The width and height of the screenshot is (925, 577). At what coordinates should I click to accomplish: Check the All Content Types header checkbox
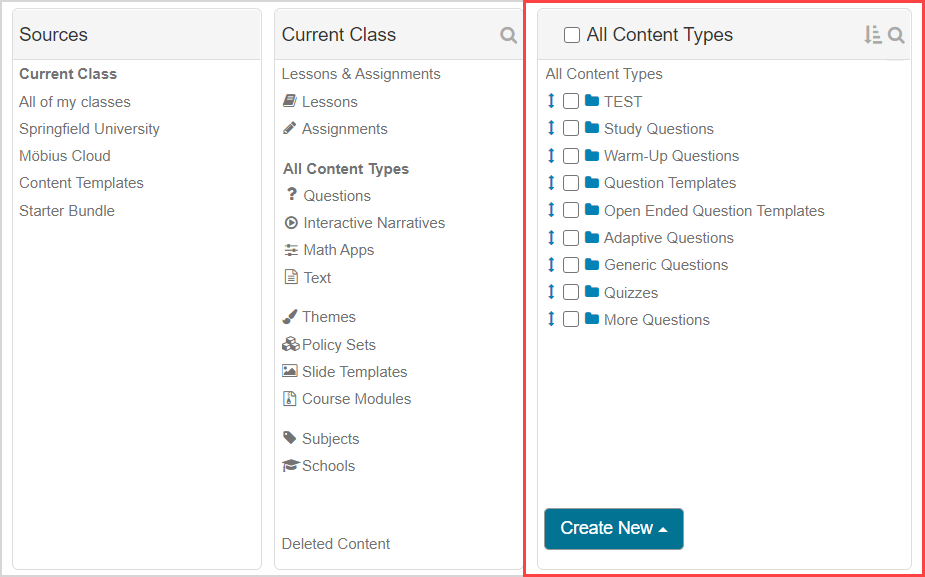coord(572,35)
